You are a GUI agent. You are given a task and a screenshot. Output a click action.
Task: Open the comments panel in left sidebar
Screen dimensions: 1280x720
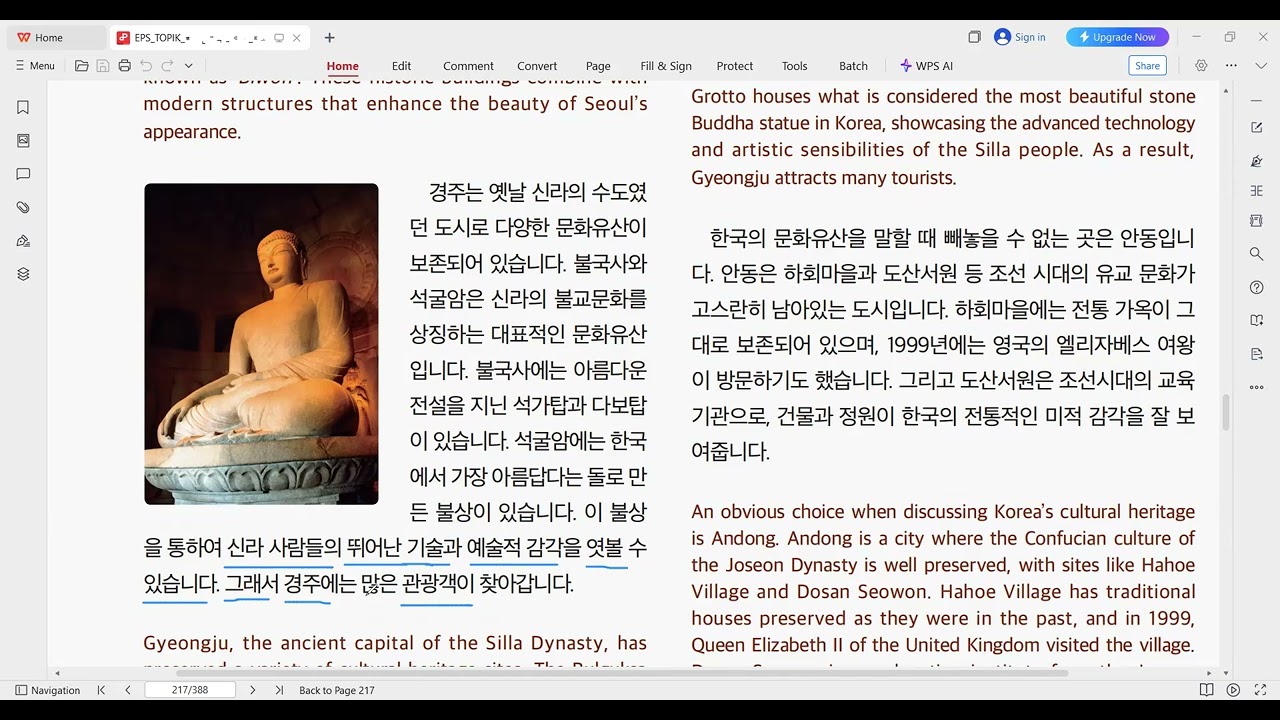click(23, 174)
